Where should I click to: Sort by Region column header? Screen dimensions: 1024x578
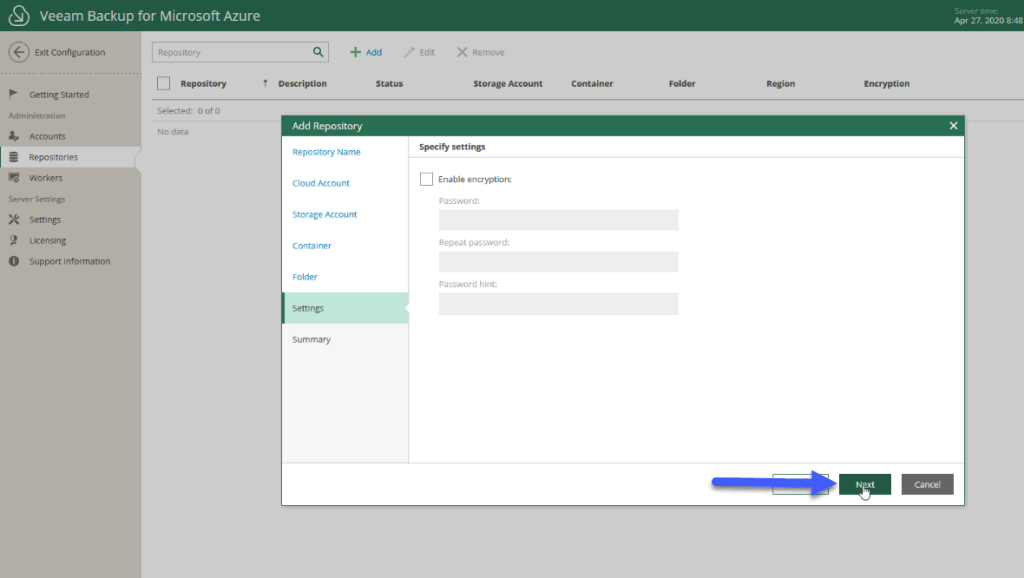pyautogui.click(x=780, y=84)
